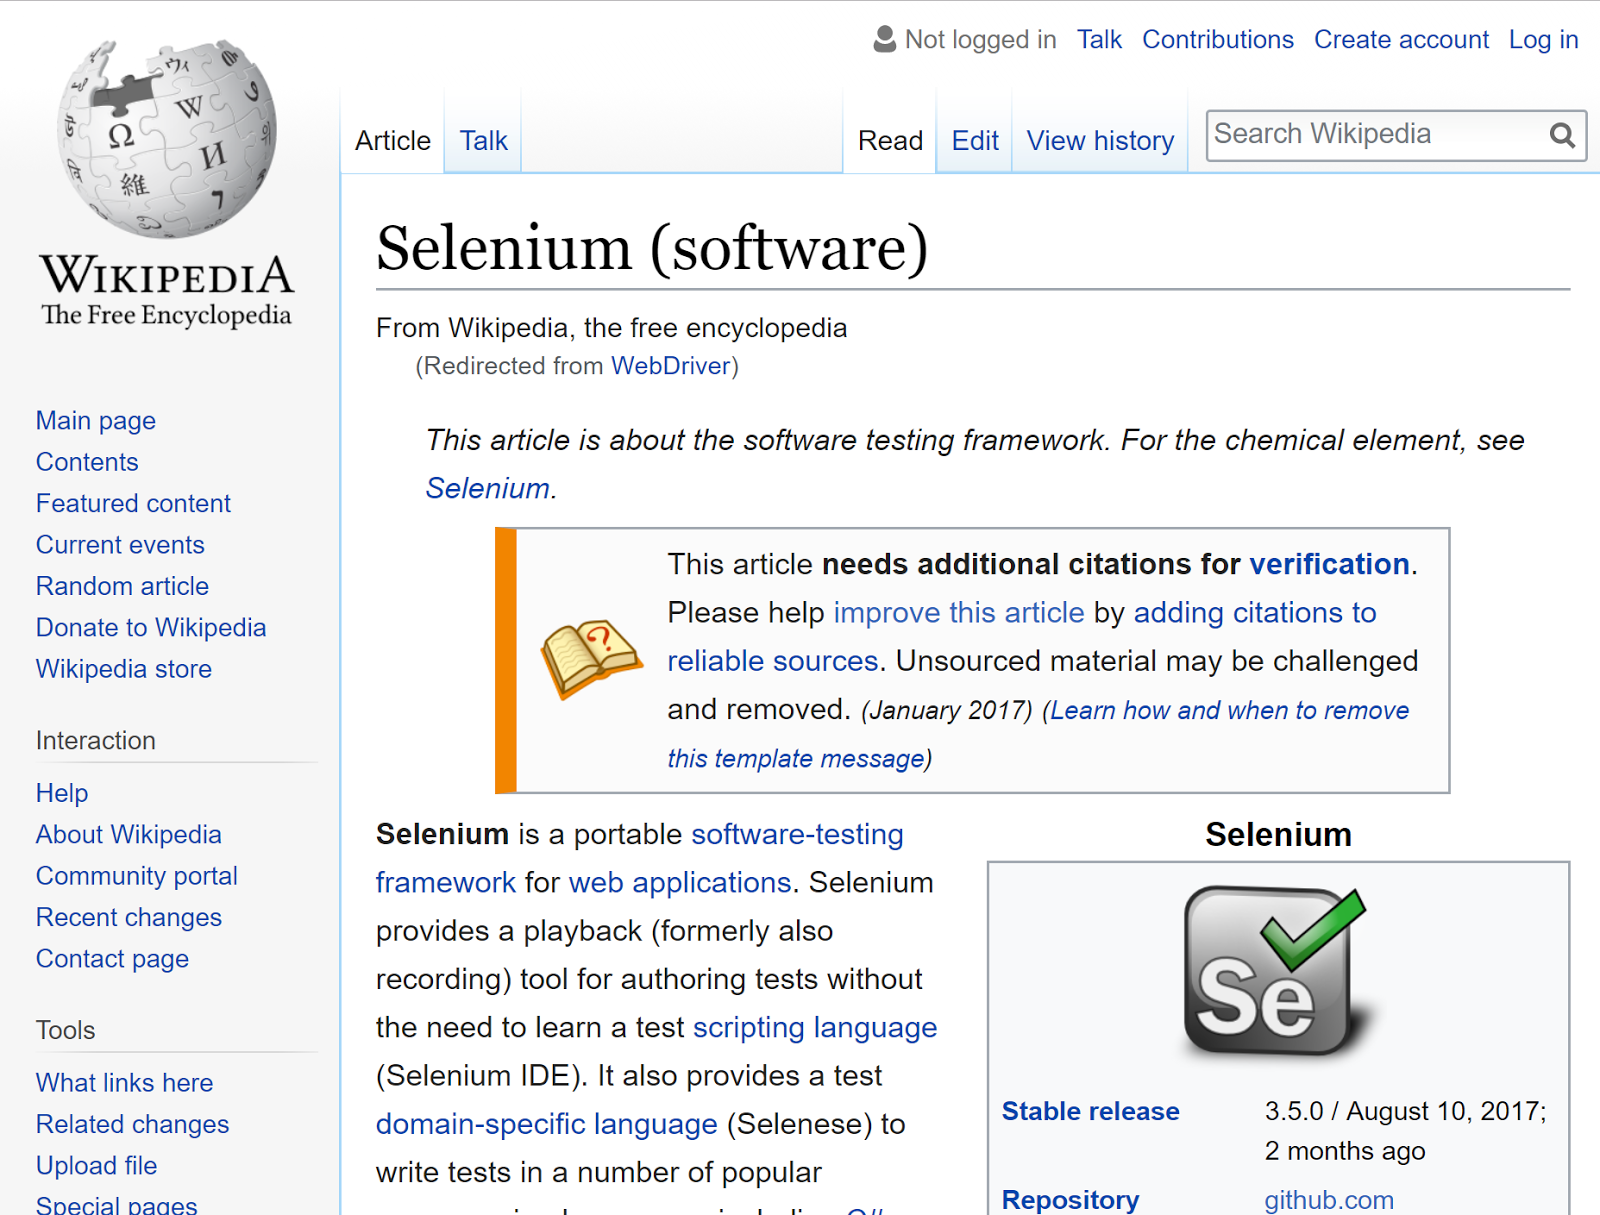Screen dimensions: 1600x1215
Task: Open the Stable release infobox link
Action: click(x=1090, y=1111)
